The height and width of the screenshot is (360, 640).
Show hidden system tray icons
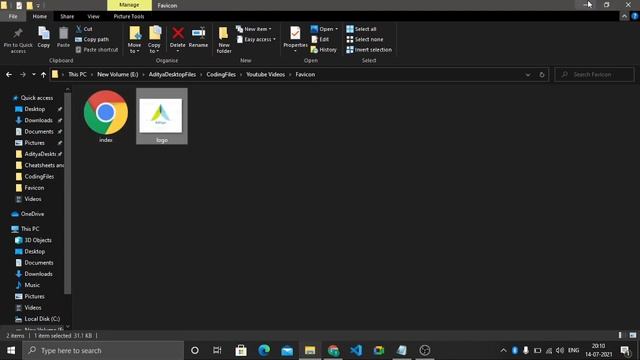[503, 350]
